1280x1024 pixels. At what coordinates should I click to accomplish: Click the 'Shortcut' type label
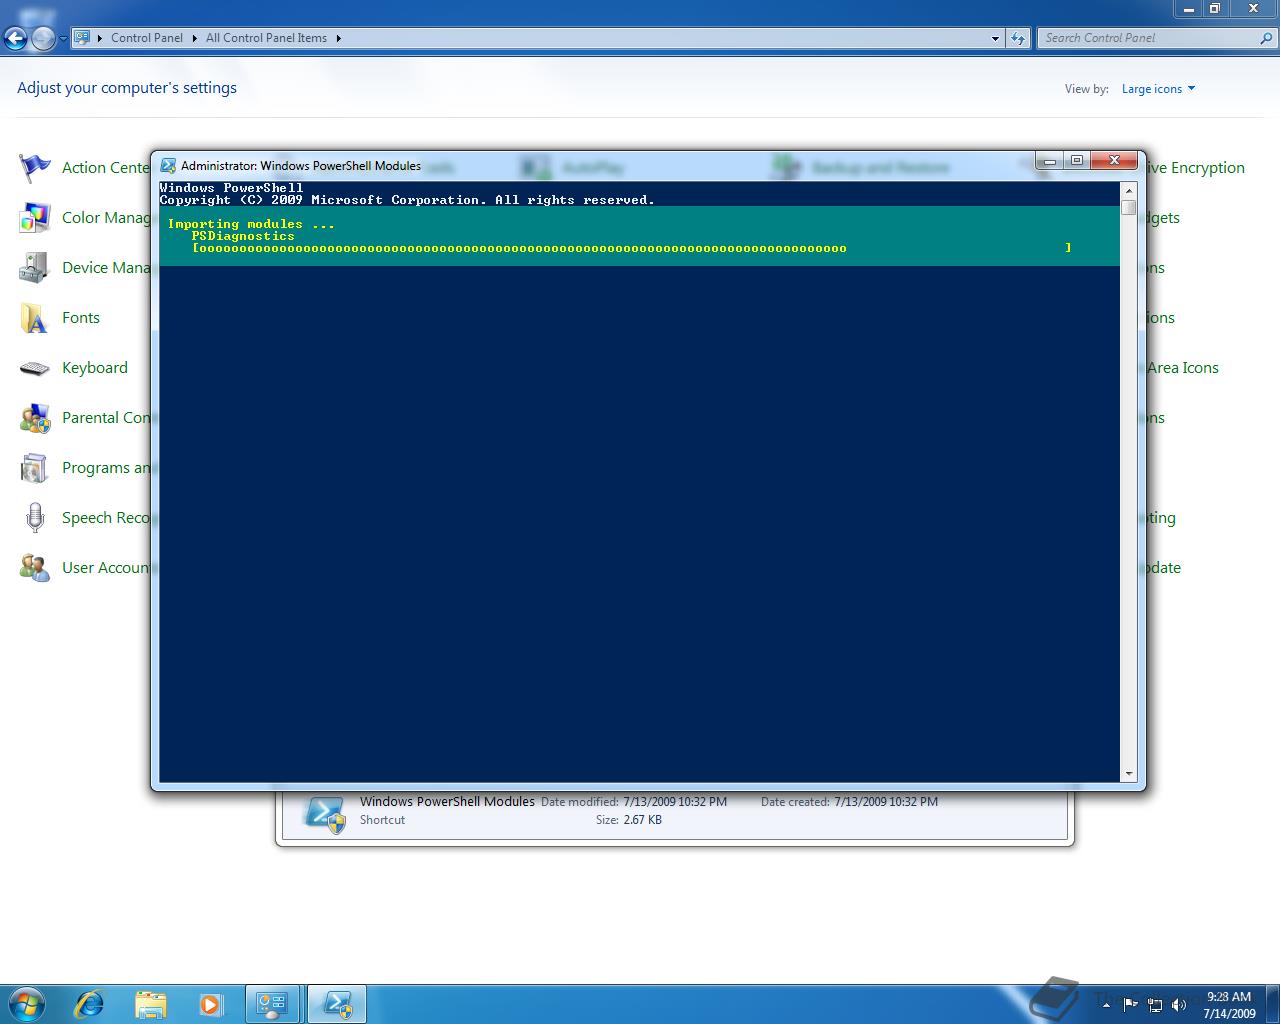click(x=383, y=820)
